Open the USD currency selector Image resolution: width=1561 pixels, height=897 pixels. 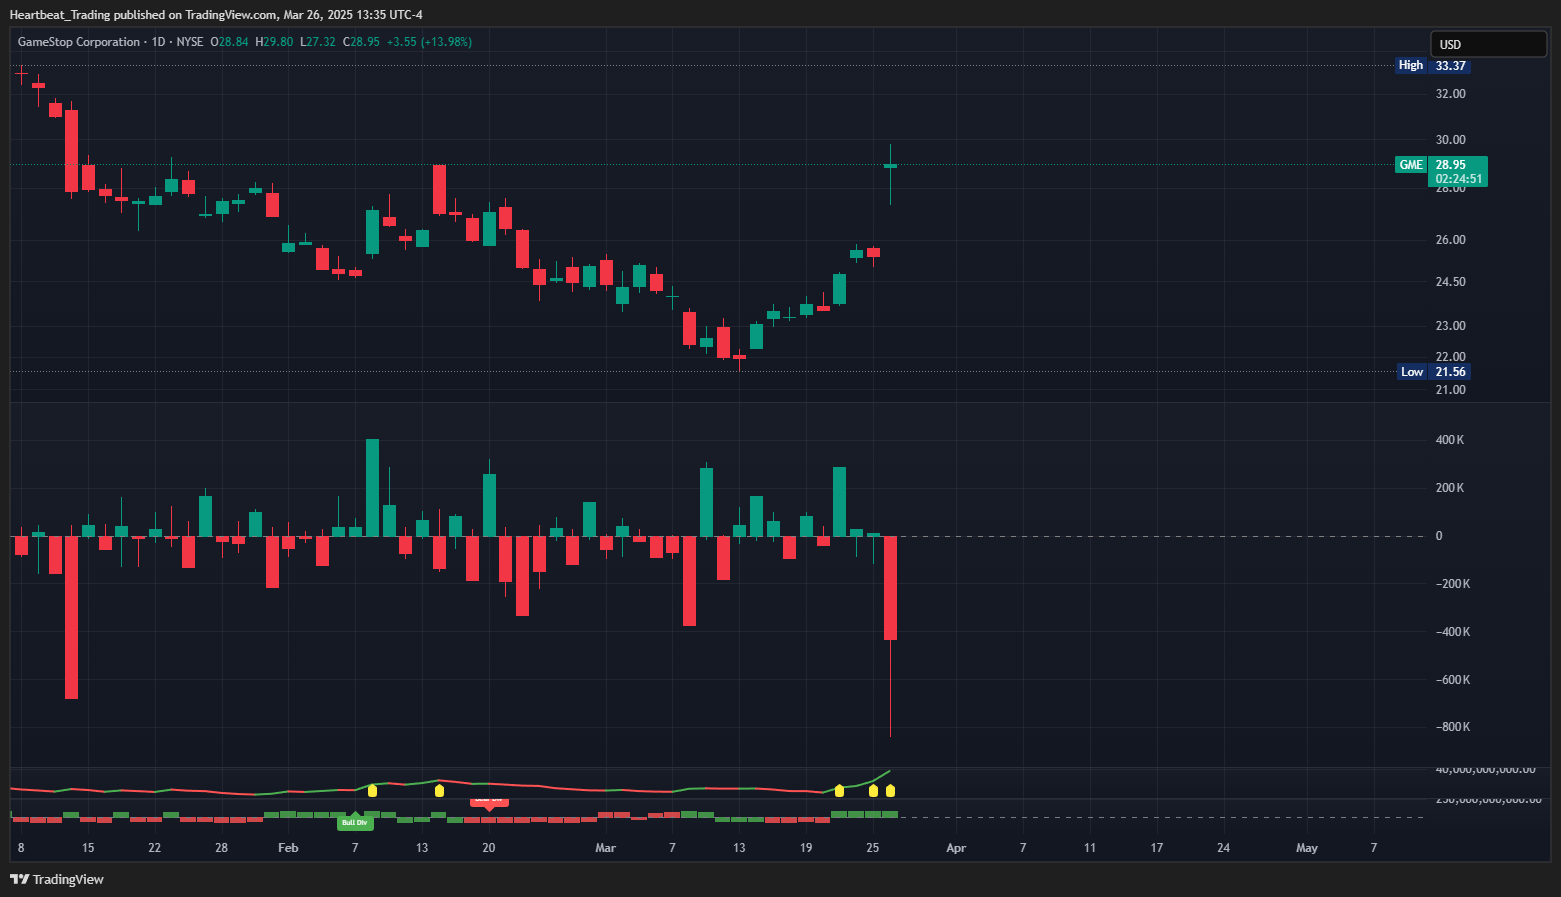point(1488,44)
